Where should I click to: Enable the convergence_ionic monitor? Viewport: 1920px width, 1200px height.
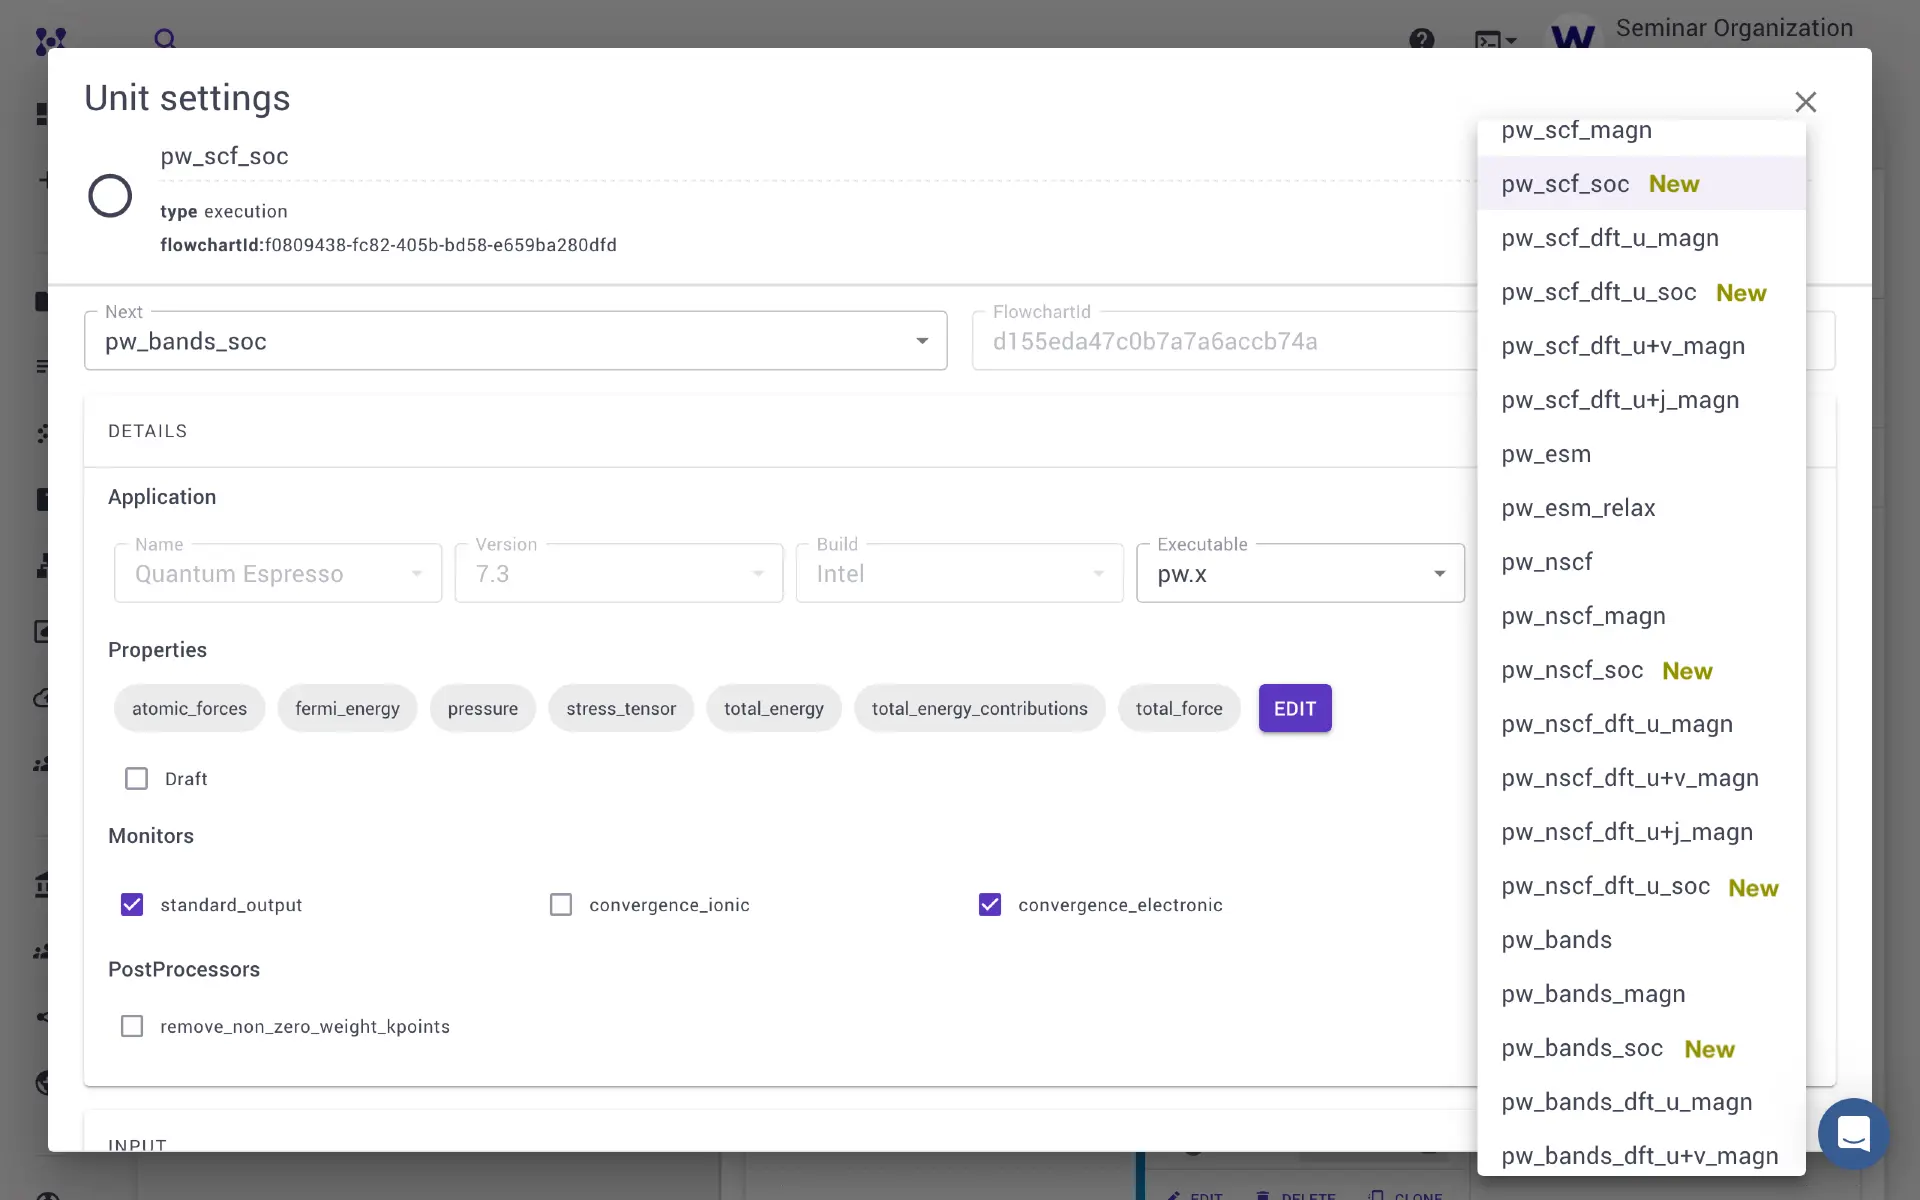pyautogui.click(x=562, y=904)
